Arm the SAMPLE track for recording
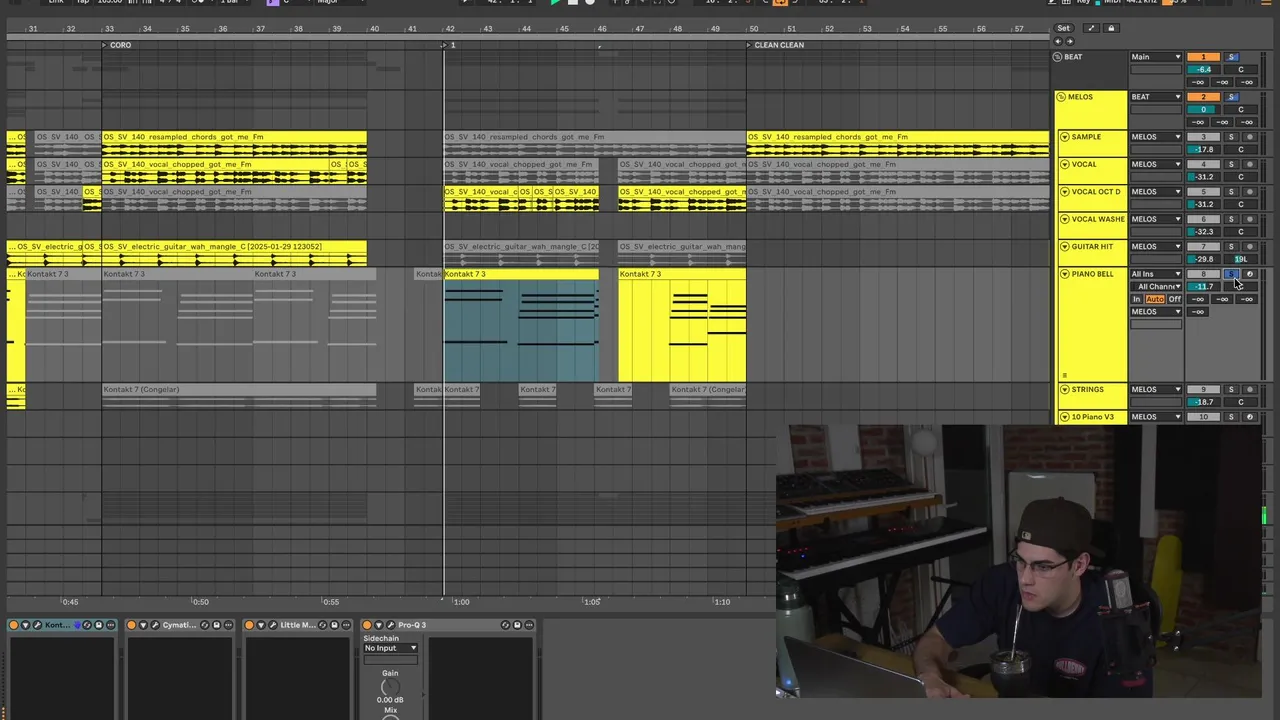The width and height of the screenshot is (1280, 720). point(1249,137)
